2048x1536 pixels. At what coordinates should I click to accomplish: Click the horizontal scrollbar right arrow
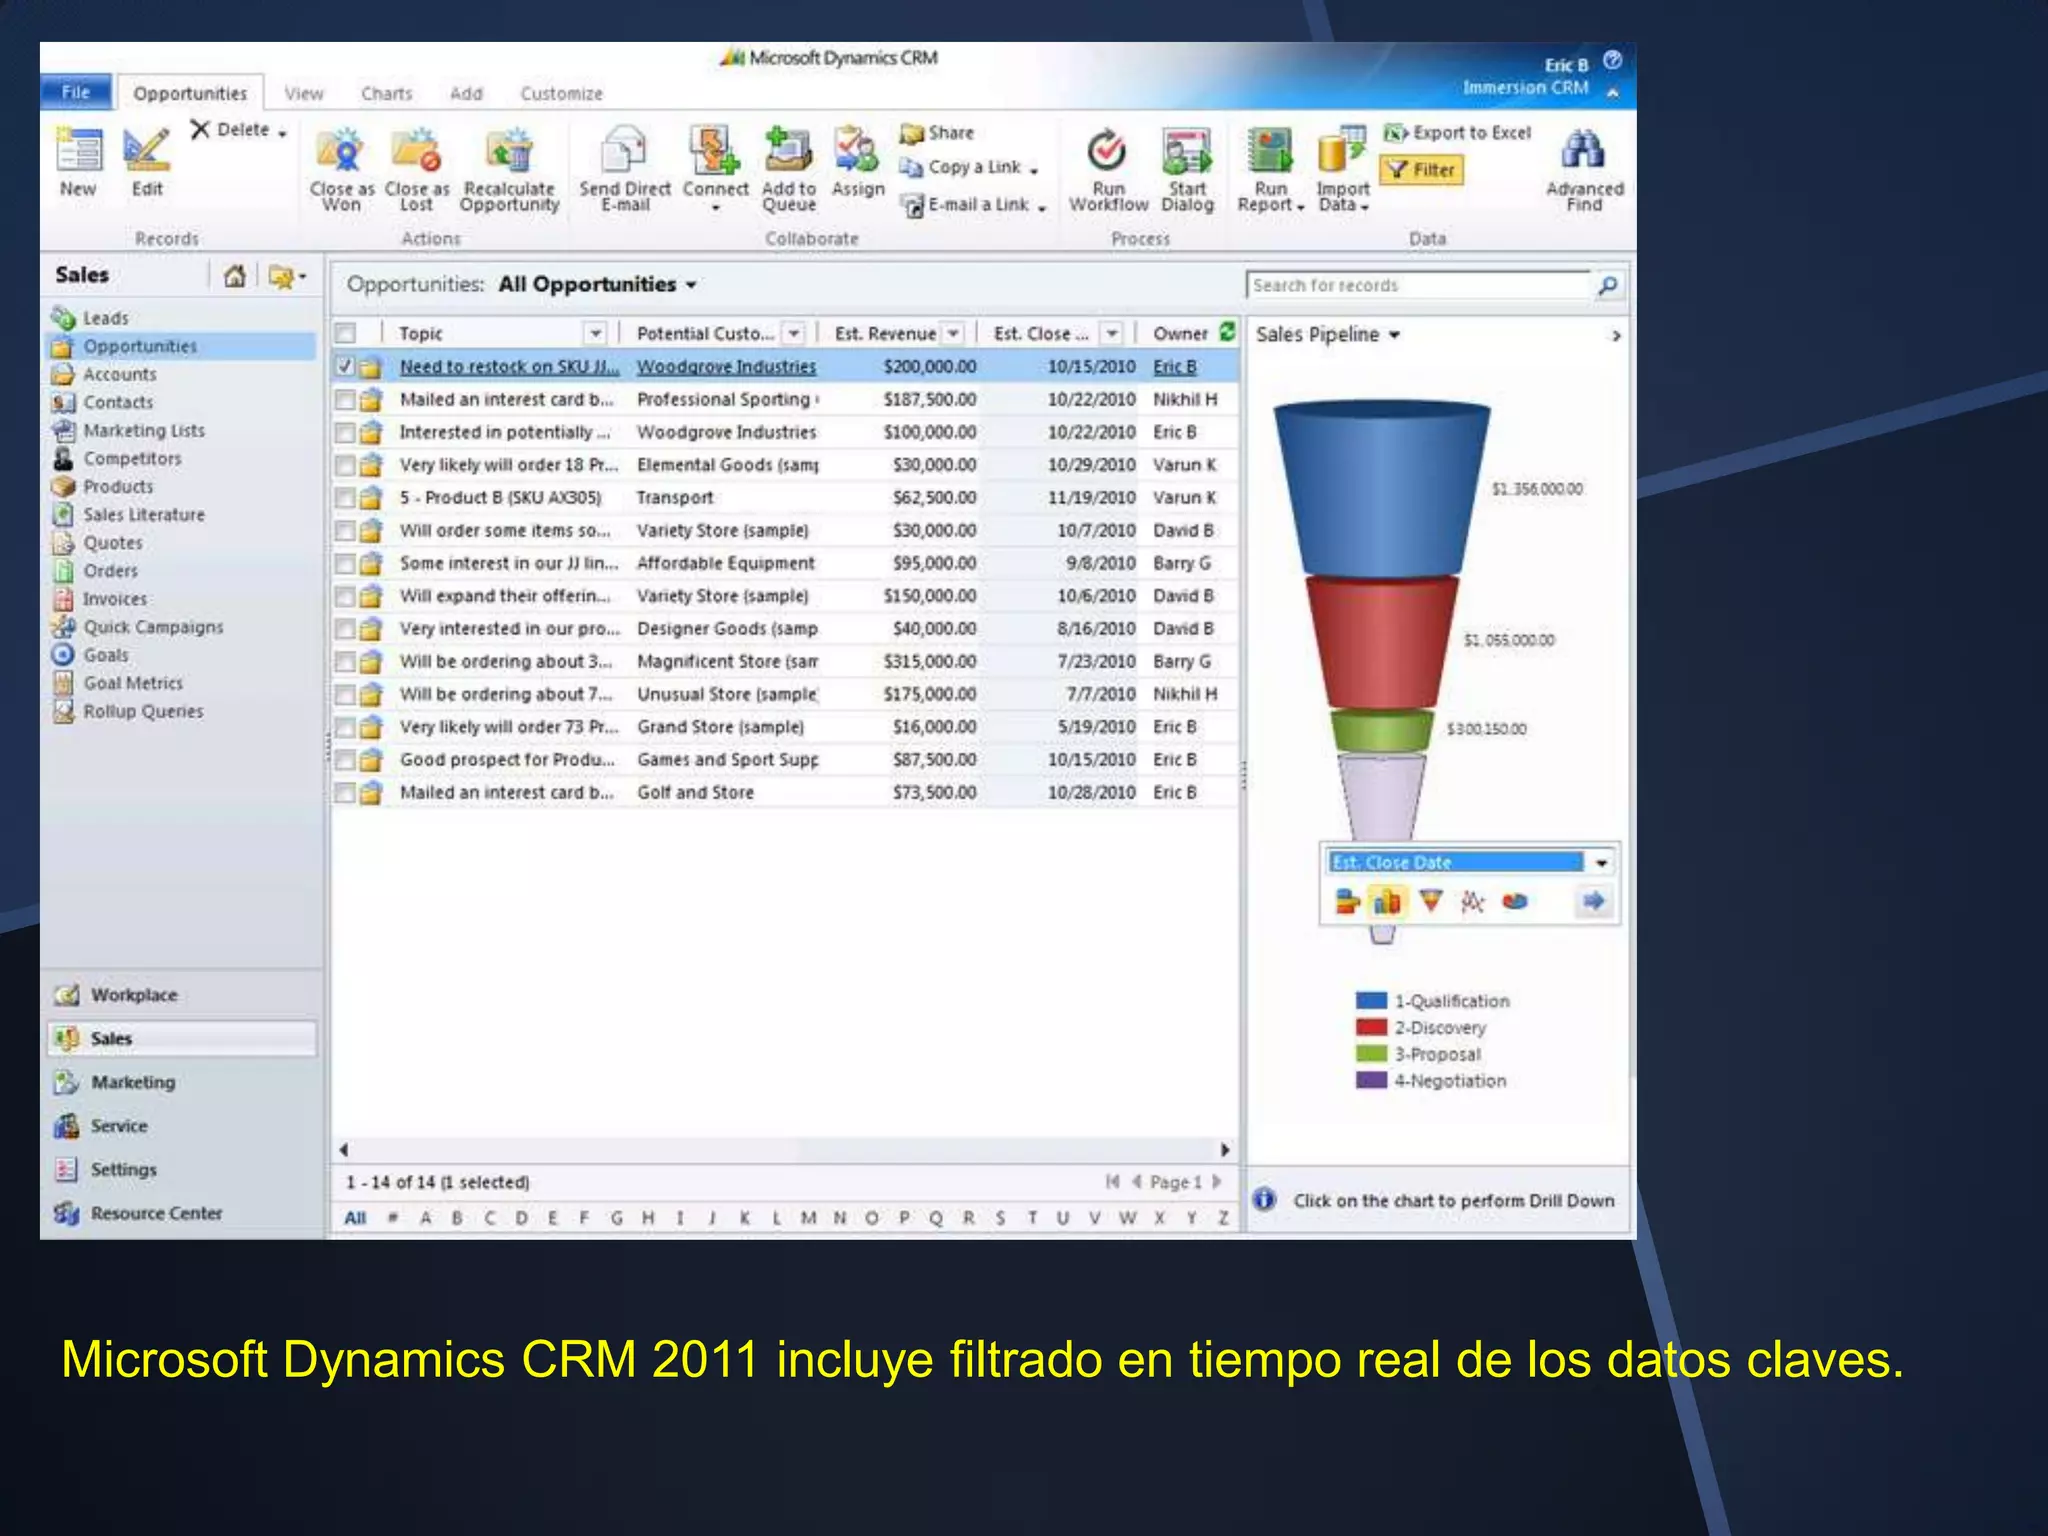(x=1225, y=1150)
